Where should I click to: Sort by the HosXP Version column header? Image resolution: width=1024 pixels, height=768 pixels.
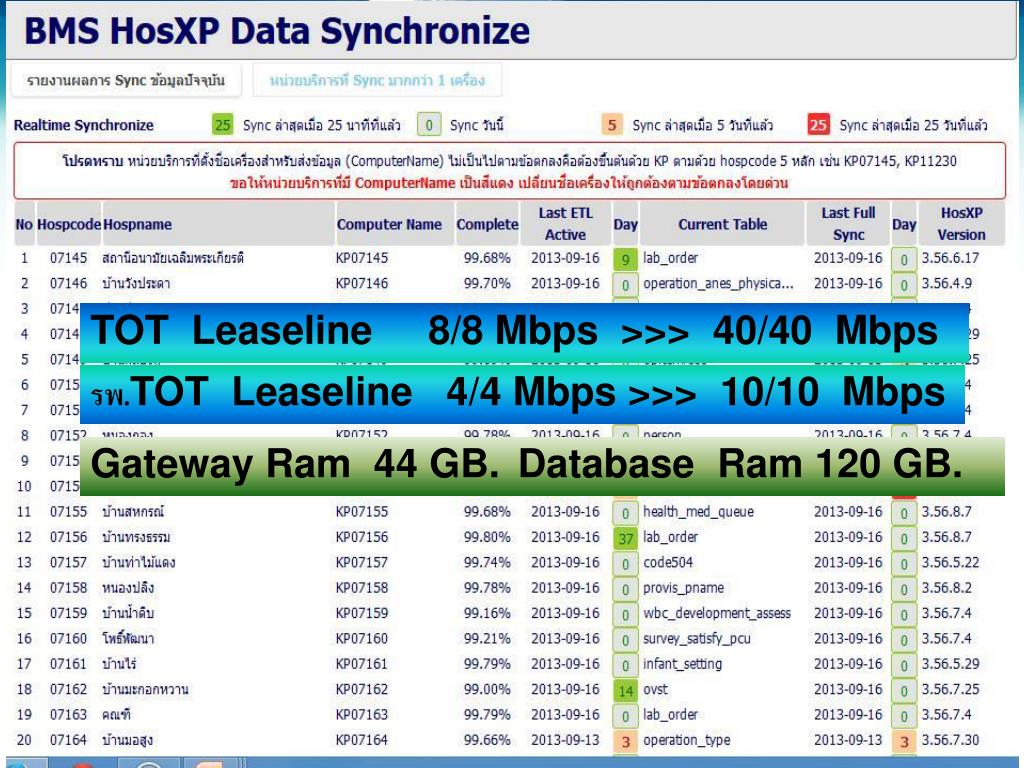click(961, 224)
